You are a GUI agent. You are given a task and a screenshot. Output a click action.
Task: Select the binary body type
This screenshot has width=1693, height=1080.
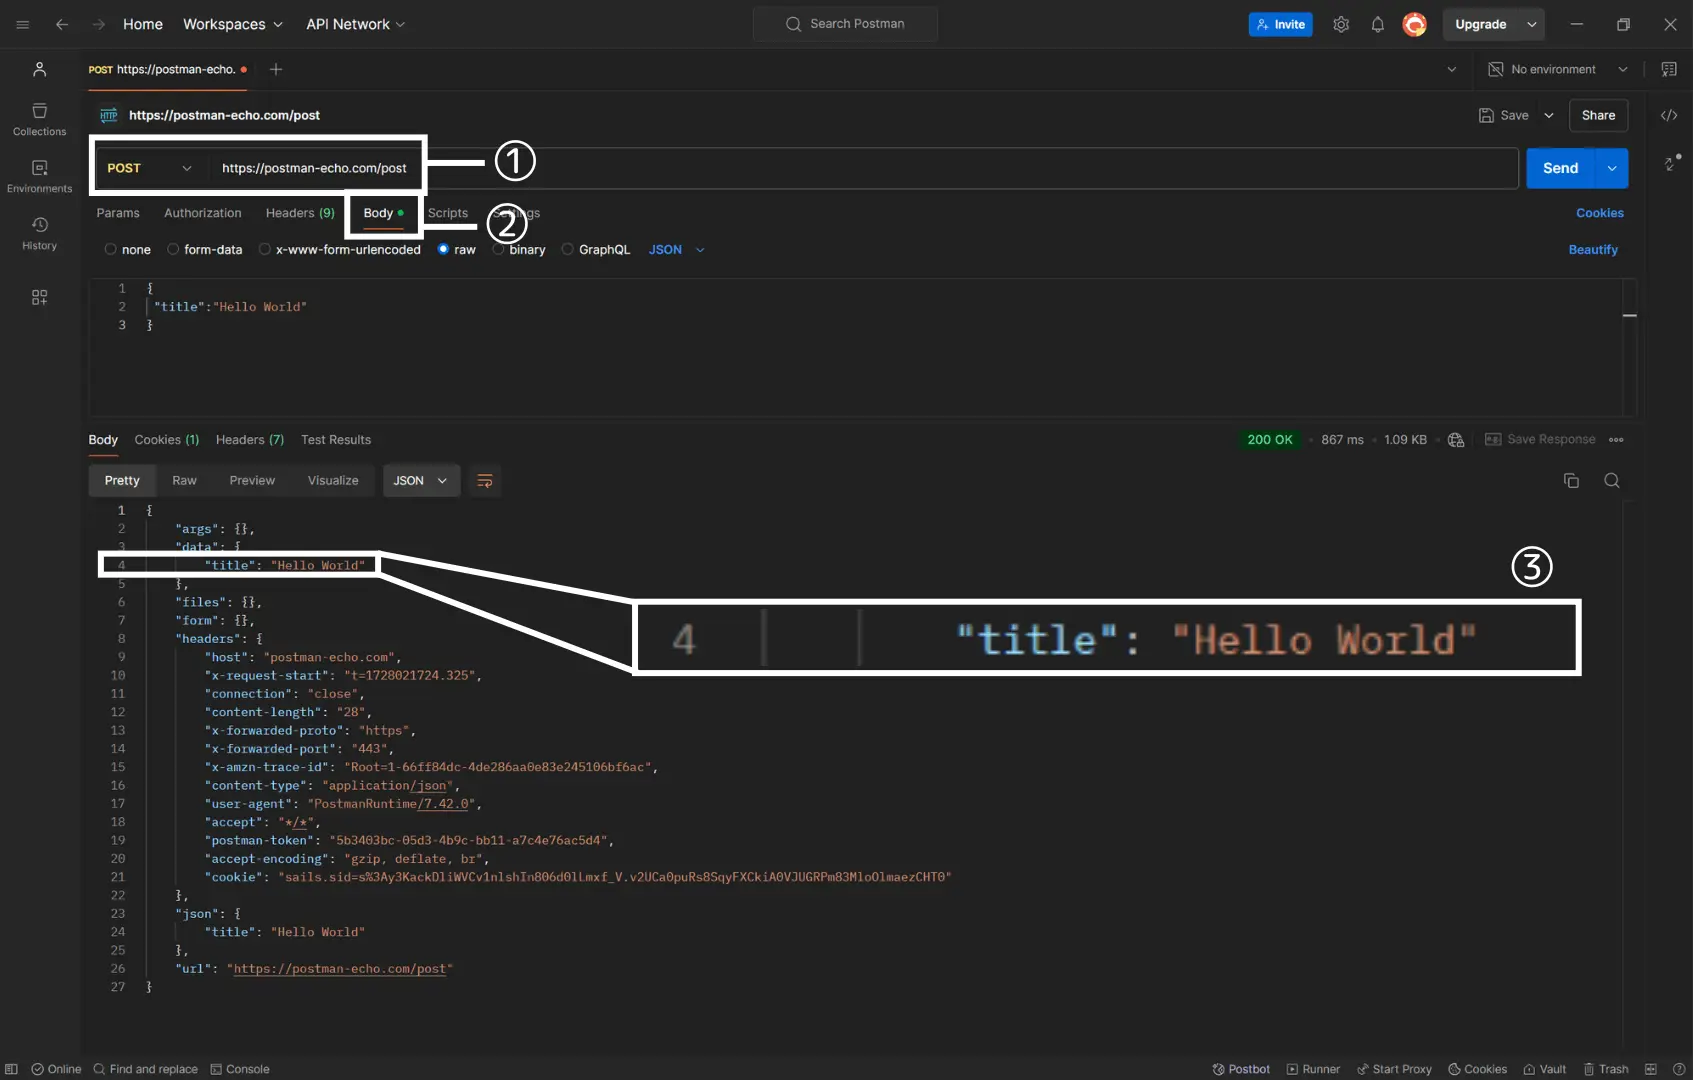click(x=519, y=250)
